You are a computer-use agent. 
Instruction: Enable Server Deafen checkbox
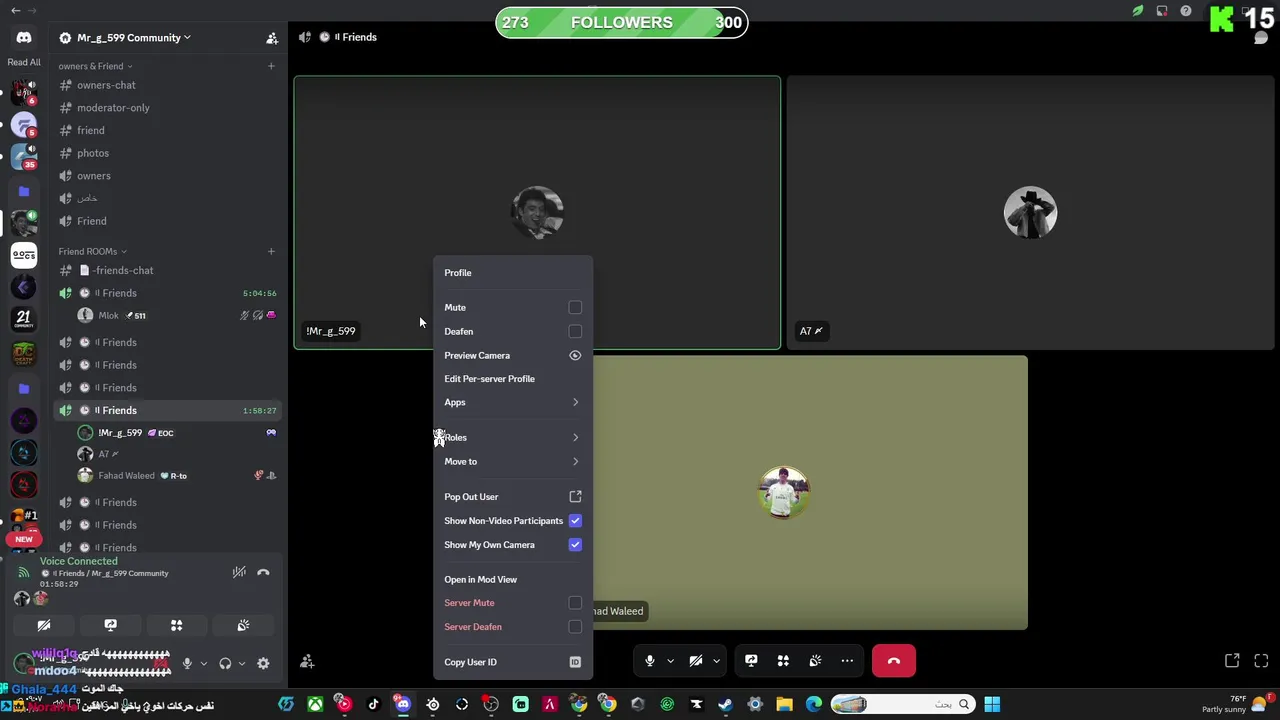coord(575,627)
